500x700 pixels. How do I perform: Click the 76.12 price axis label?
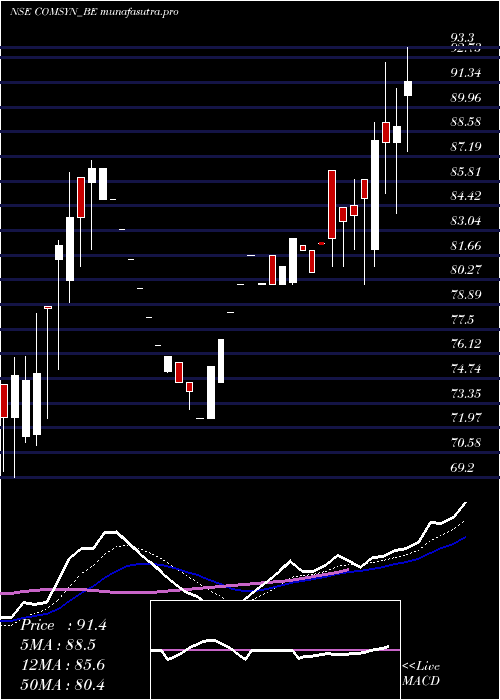(x=466, y=344)
